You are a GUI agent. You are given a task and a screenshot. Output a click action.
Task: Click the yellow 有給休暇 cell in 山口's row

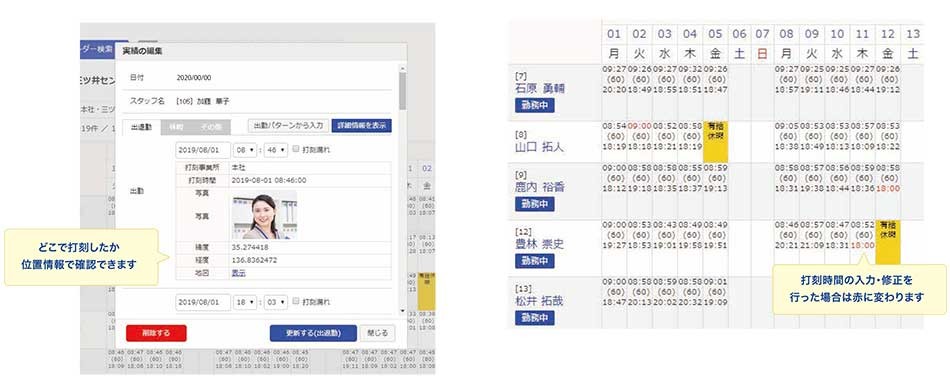pos(716,142)
